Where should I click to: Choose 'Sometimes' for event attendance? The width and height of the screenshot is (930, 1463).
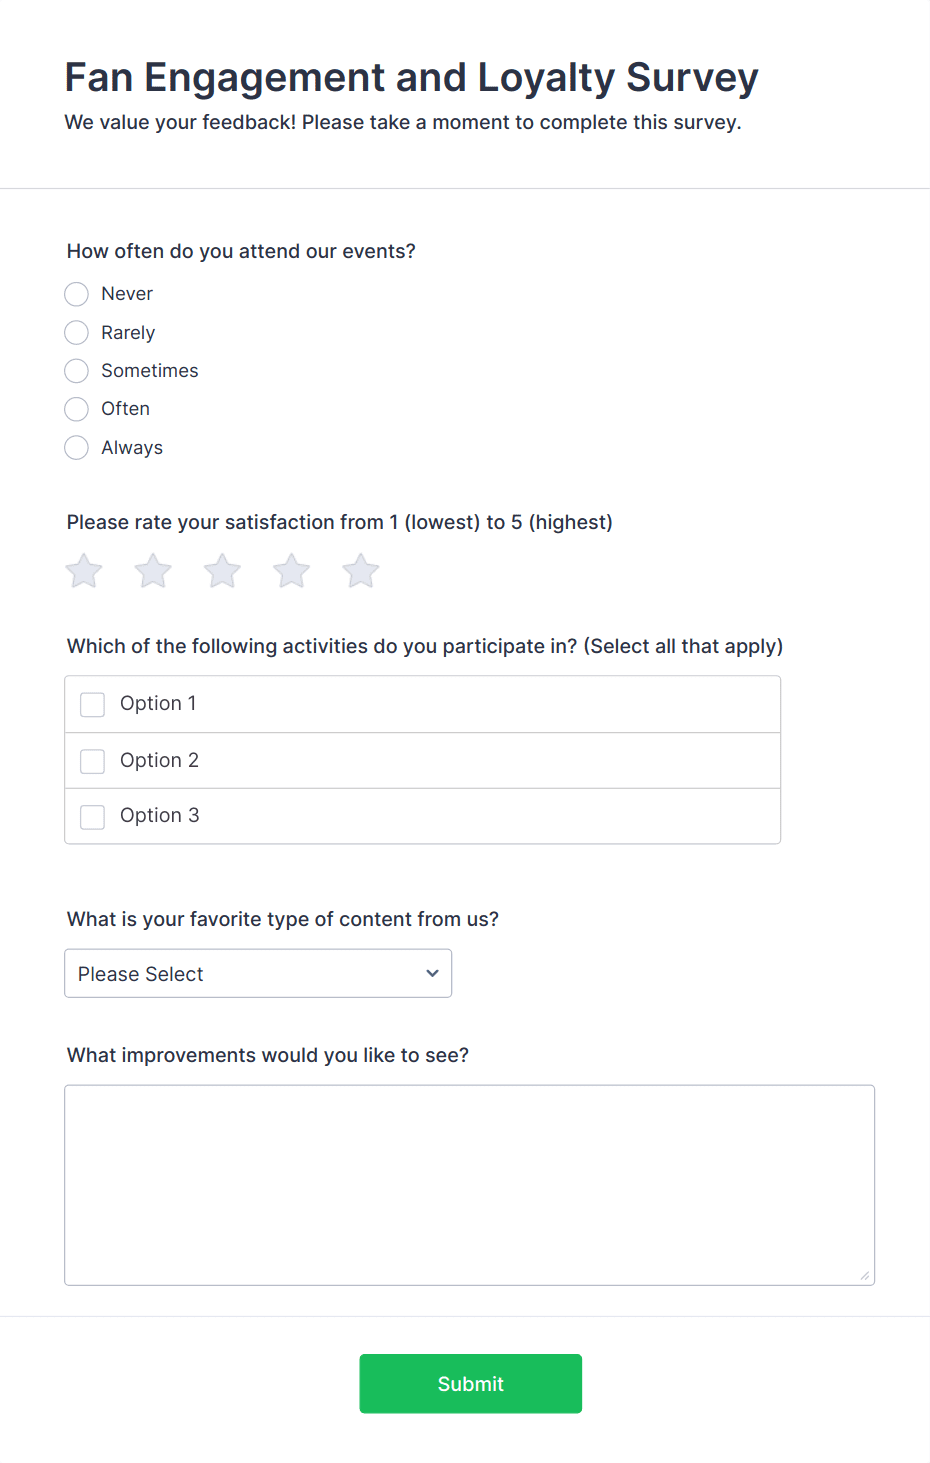[x=76, y=370]
